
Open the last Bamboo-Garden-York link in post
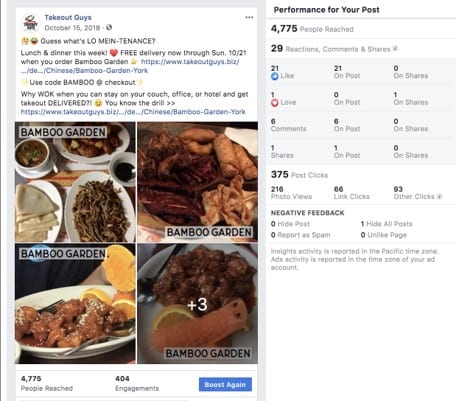133,112
